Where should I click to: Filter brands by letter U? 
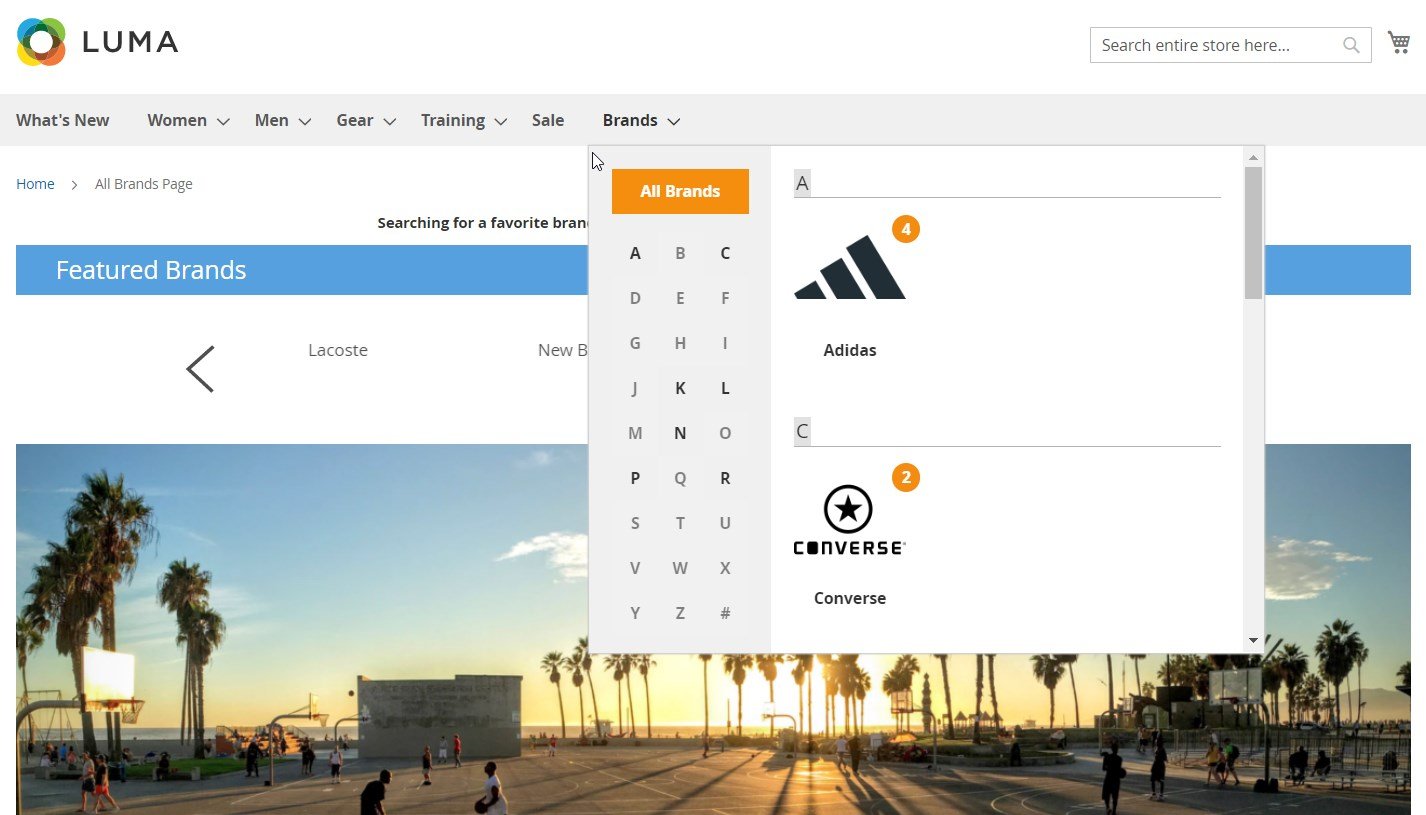tap(725, 523)
